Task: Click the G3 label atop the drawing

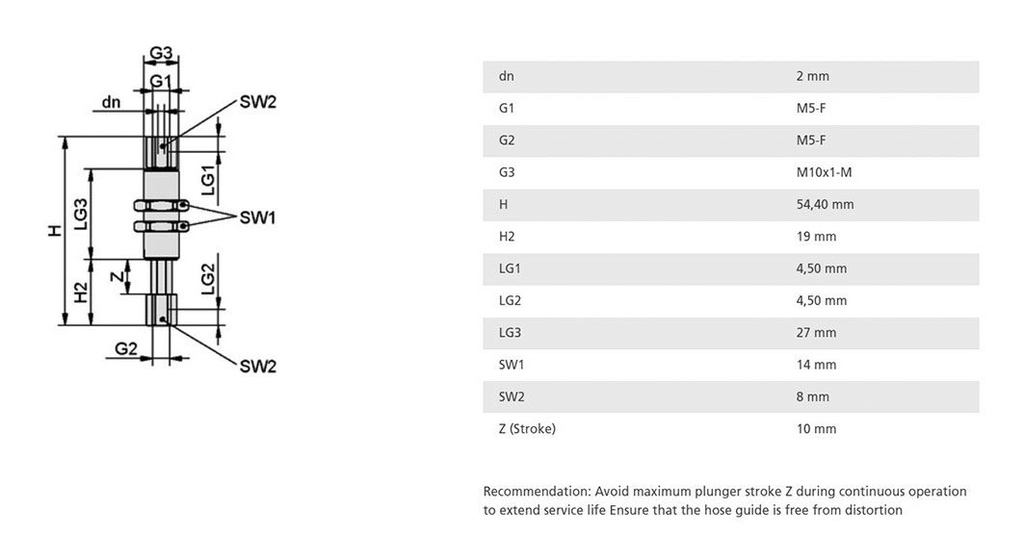Action: click(x=161, y=52)
